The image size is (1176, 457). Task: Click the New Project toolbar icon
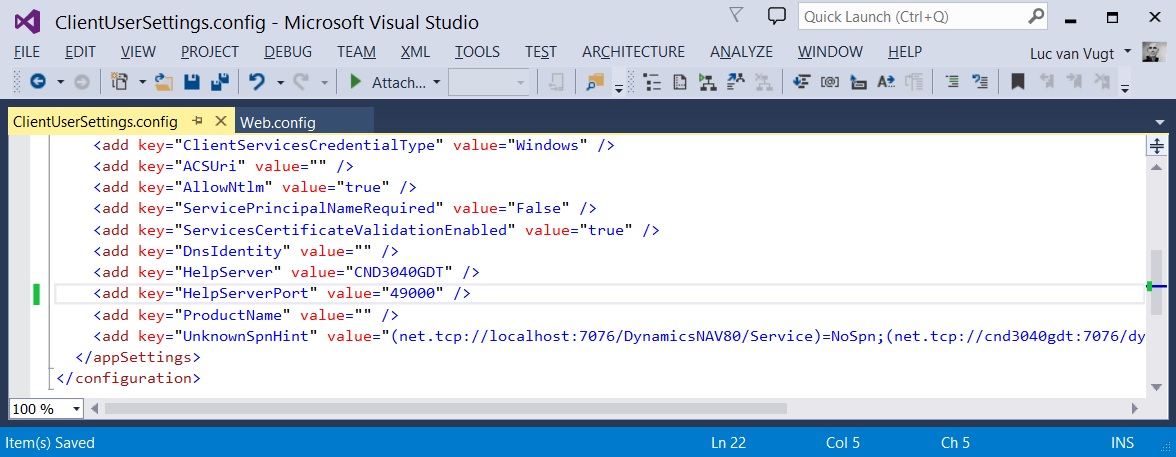coord(120,82)
